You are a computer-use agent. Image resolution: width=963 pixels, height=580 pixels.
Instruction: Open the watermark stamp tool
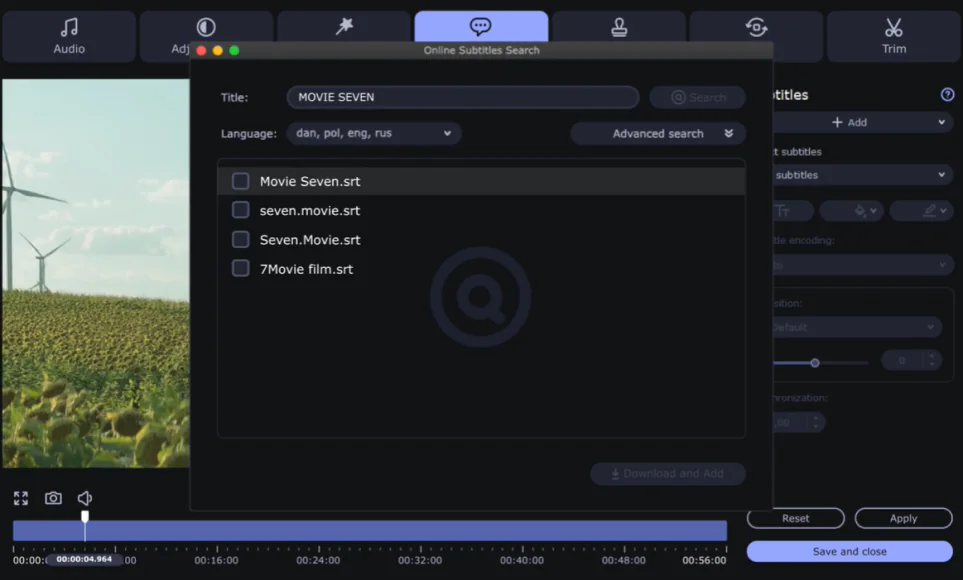tap(619, 28)
